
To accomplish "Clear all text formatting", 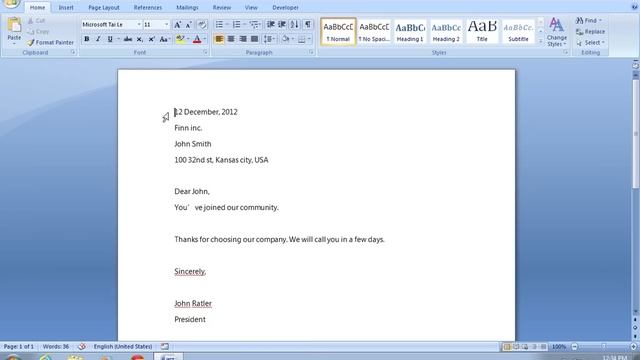I will coord(202,25).
